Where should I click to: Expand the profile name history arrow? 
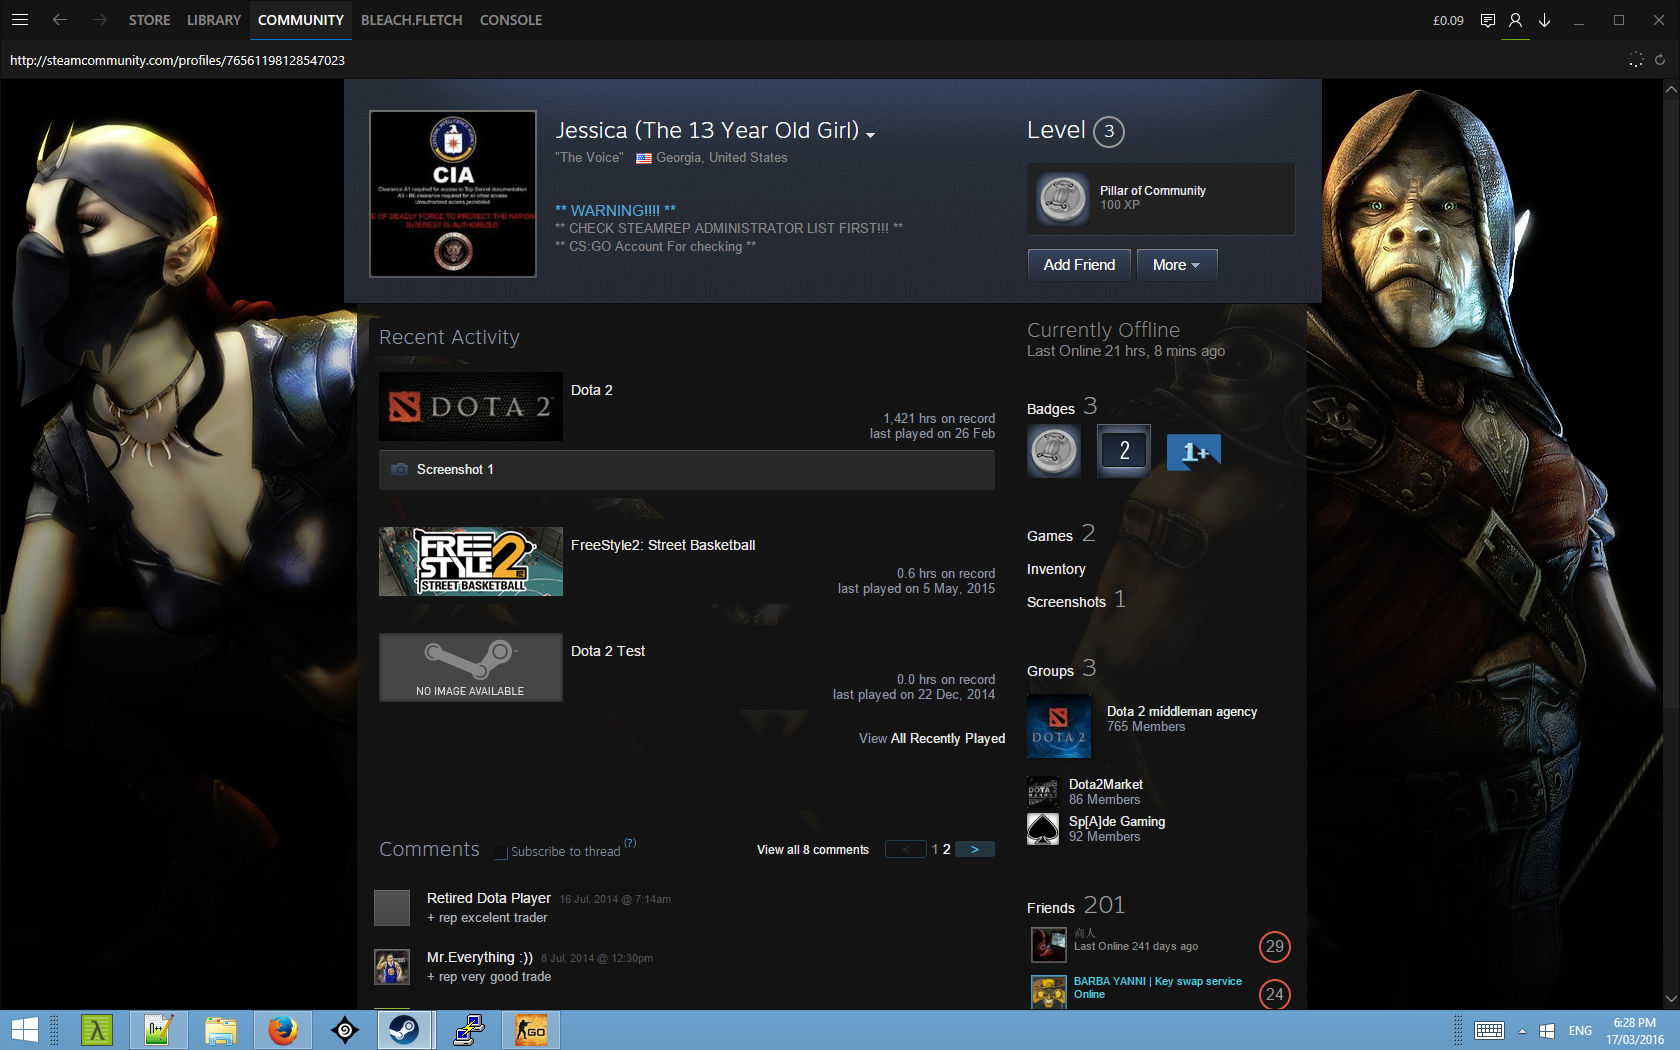point(871,135)
